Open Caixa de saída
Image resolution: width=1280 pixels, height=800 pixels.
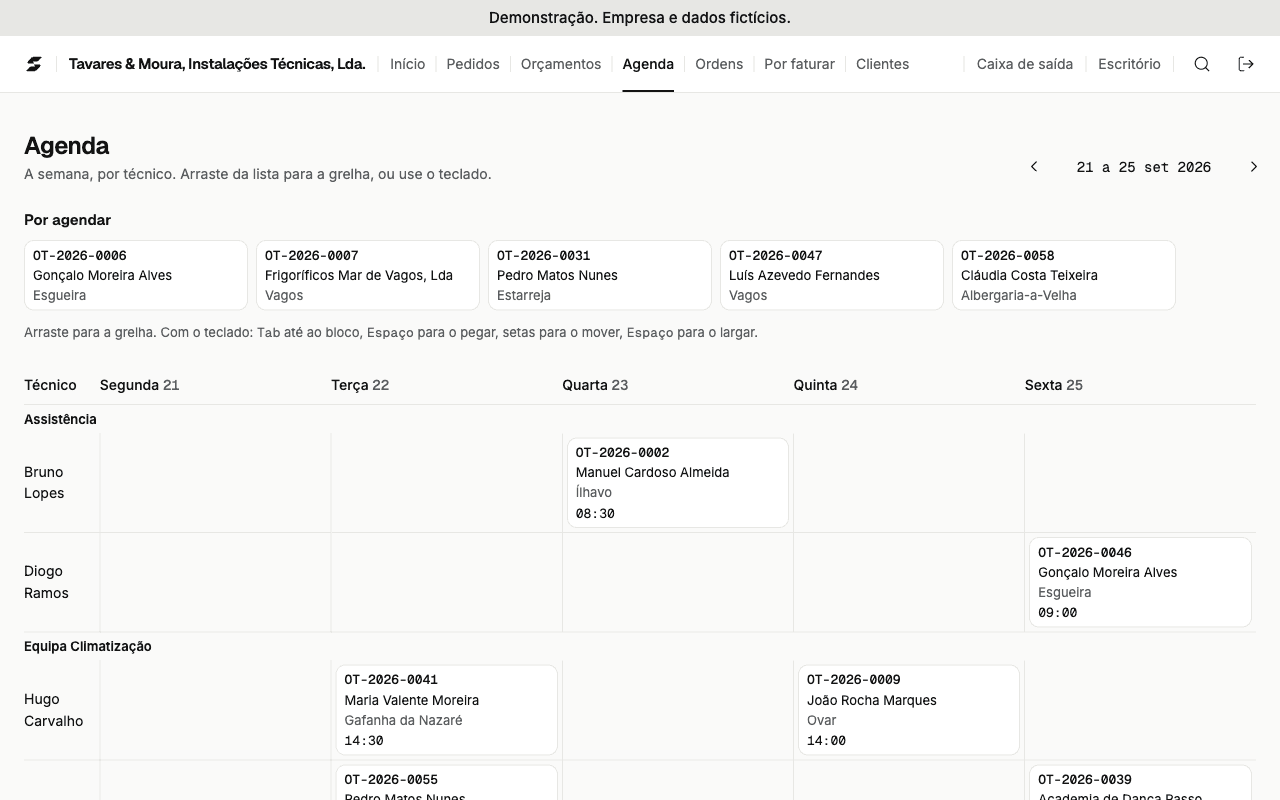point(1025,64)
